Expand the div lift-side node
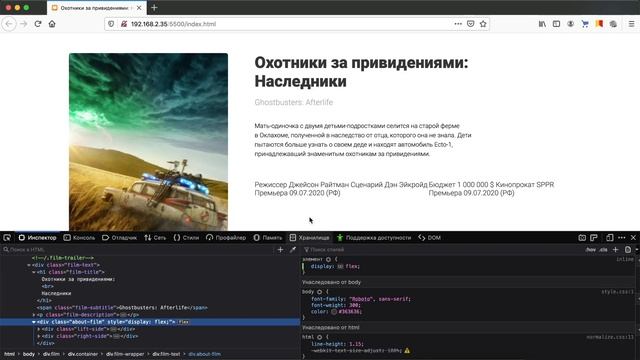This screenshot has height=360, width=640. 39,329
